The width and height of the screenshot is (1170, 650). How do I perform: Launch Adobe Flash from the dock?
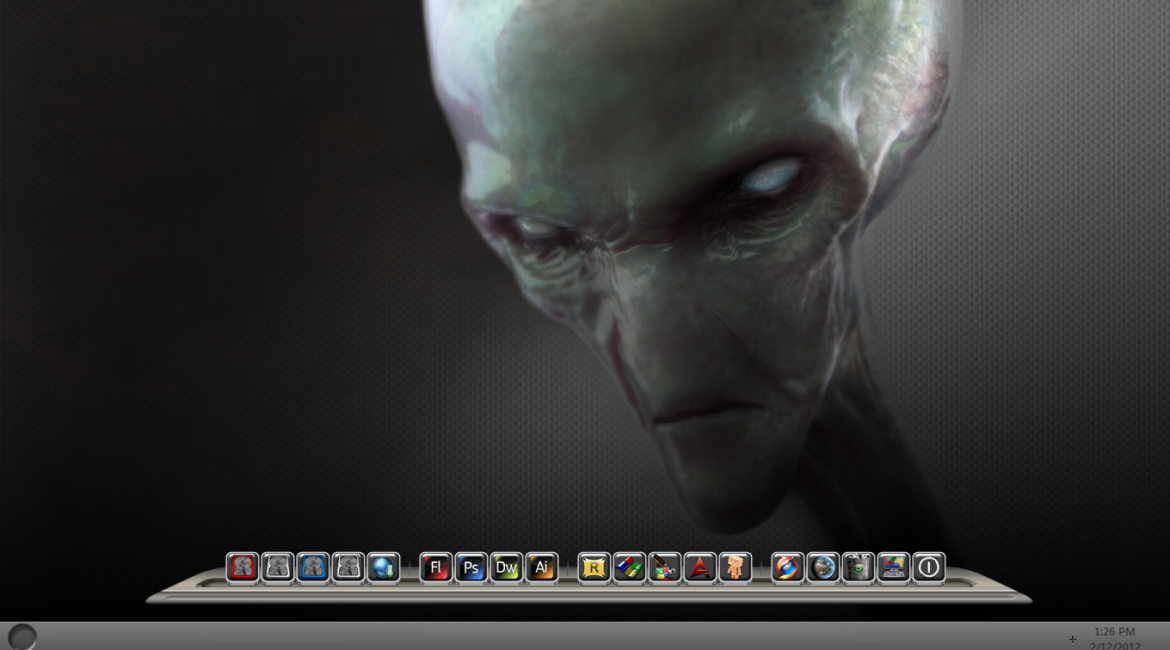436,568
